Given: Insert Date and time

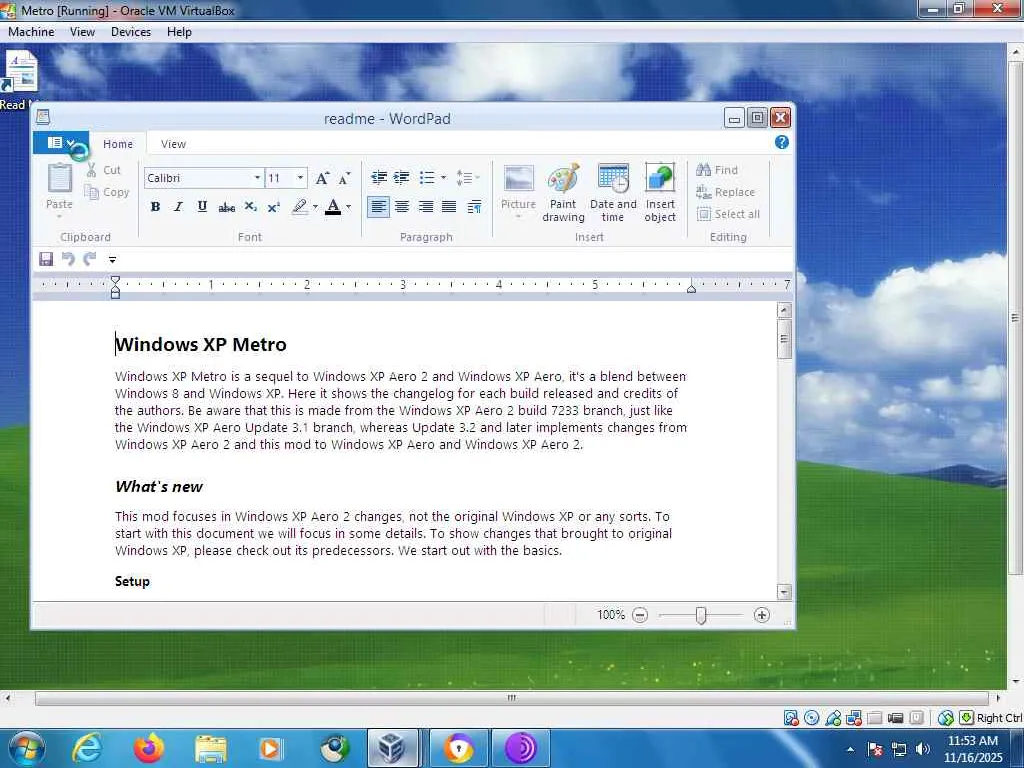Looking at the screenshot, I should (x=613, y=193).
